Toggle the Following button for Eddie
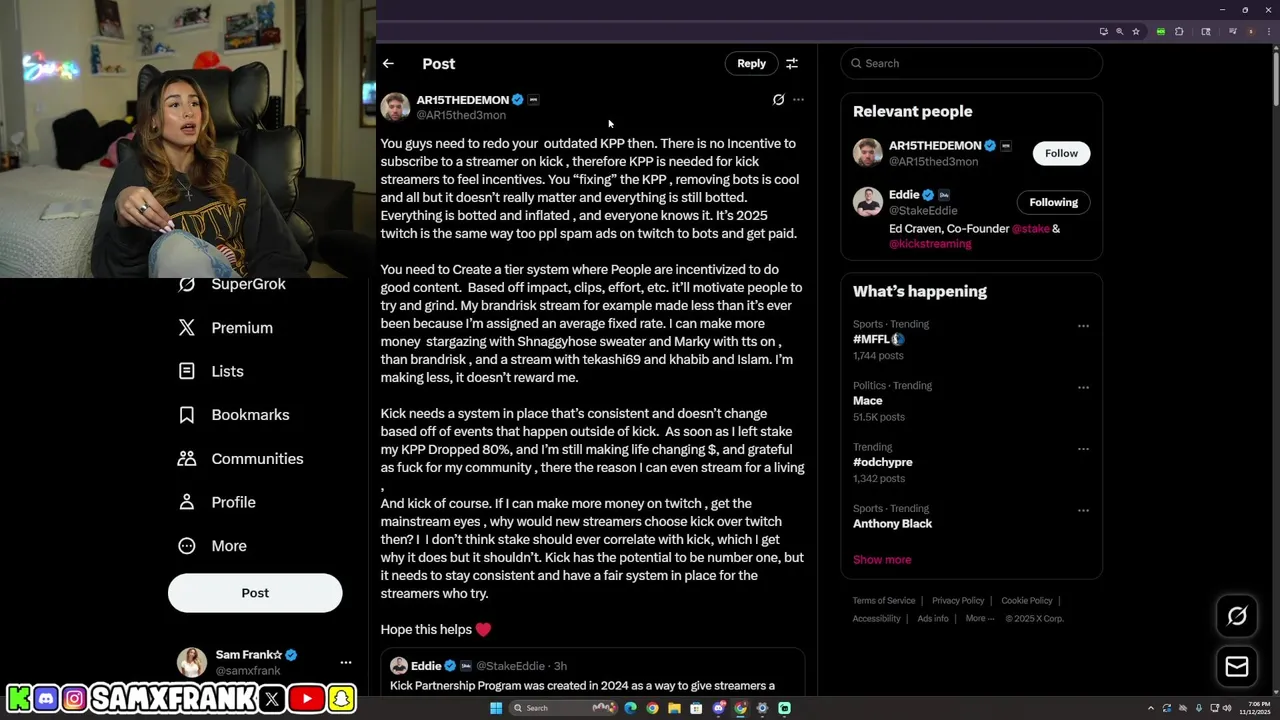Screen dimensions: 1280x720 pyautogui.click(x=1053, y=202)
